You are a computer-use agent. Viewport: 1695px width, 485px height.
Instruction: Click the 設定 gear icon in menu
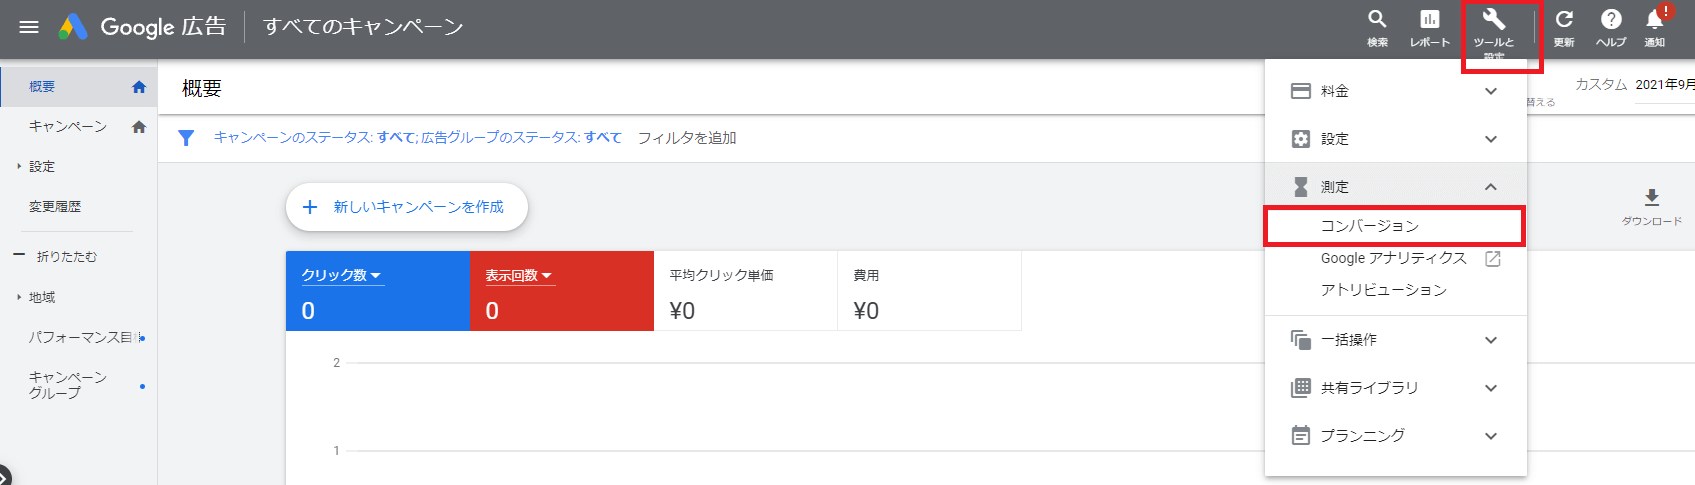(x=1301, y=139)
